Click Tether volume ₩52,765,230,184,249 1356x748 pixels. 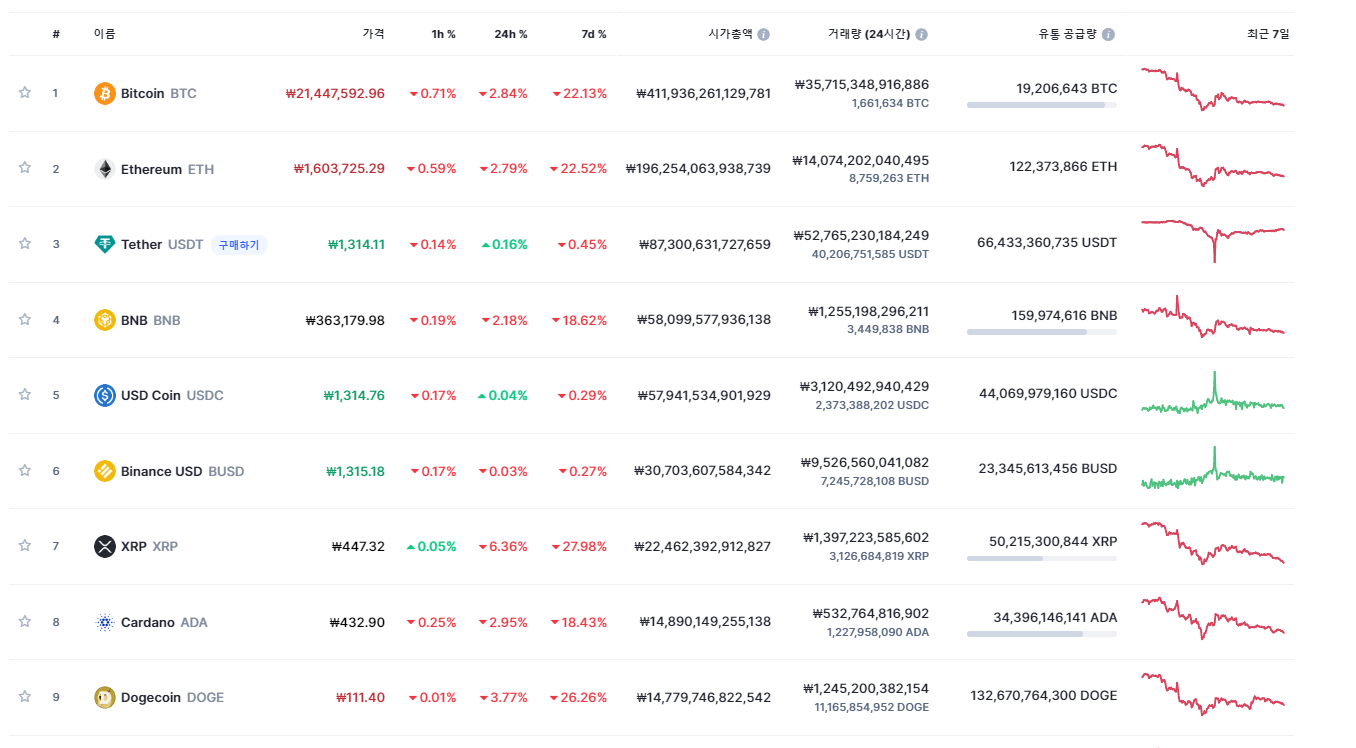pyautogui.click(x=861, y=235)
